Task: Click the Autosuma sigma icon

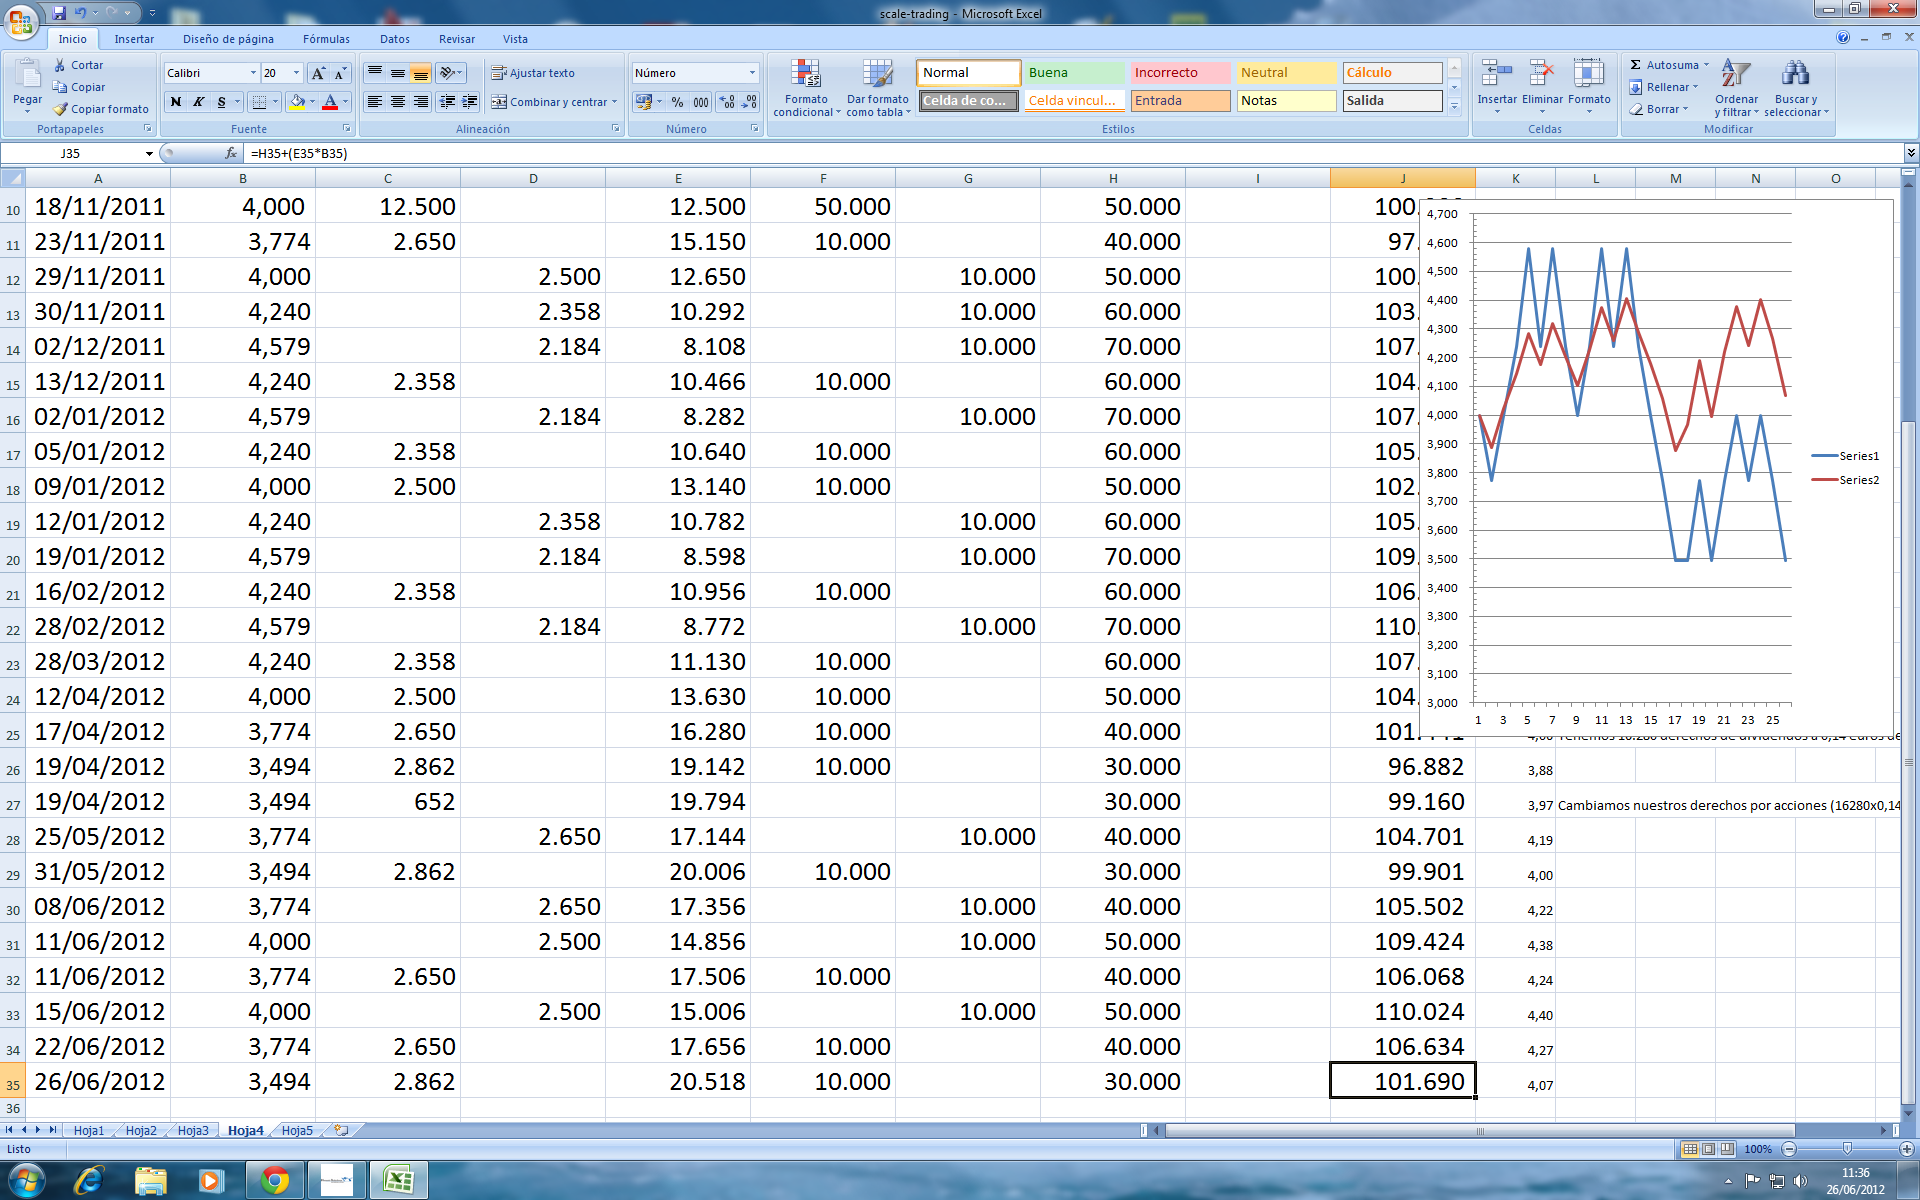Action: [1636, 65]
